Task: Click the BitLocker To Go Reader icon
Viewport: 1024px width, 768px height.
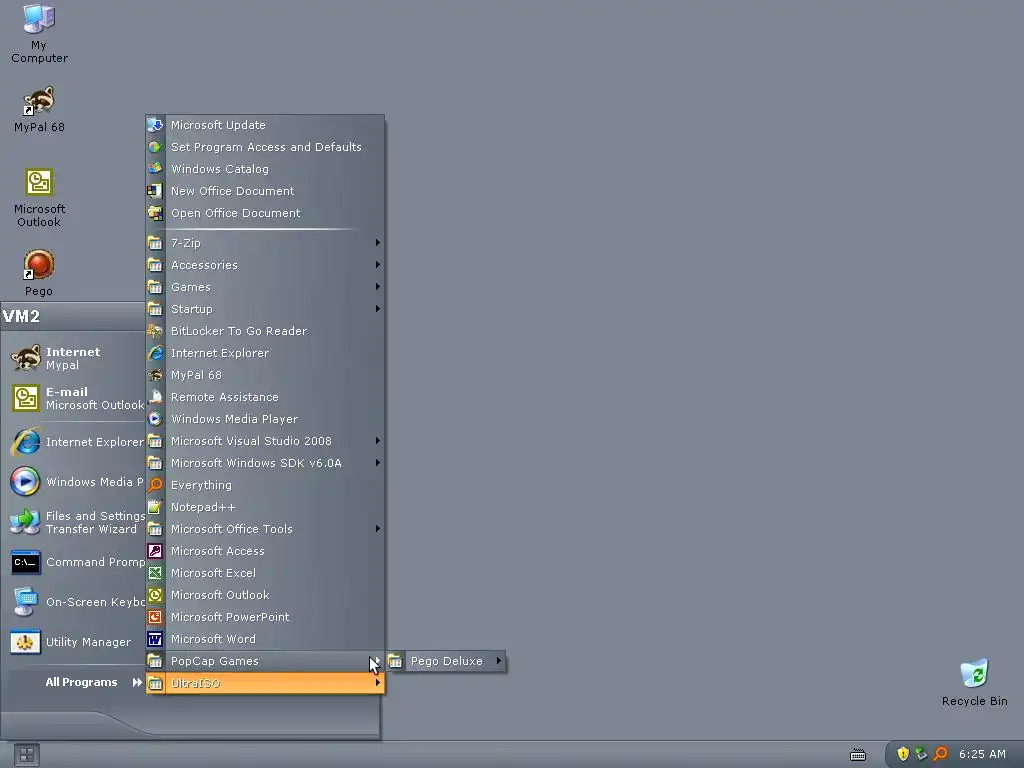Action: point(155,331)
